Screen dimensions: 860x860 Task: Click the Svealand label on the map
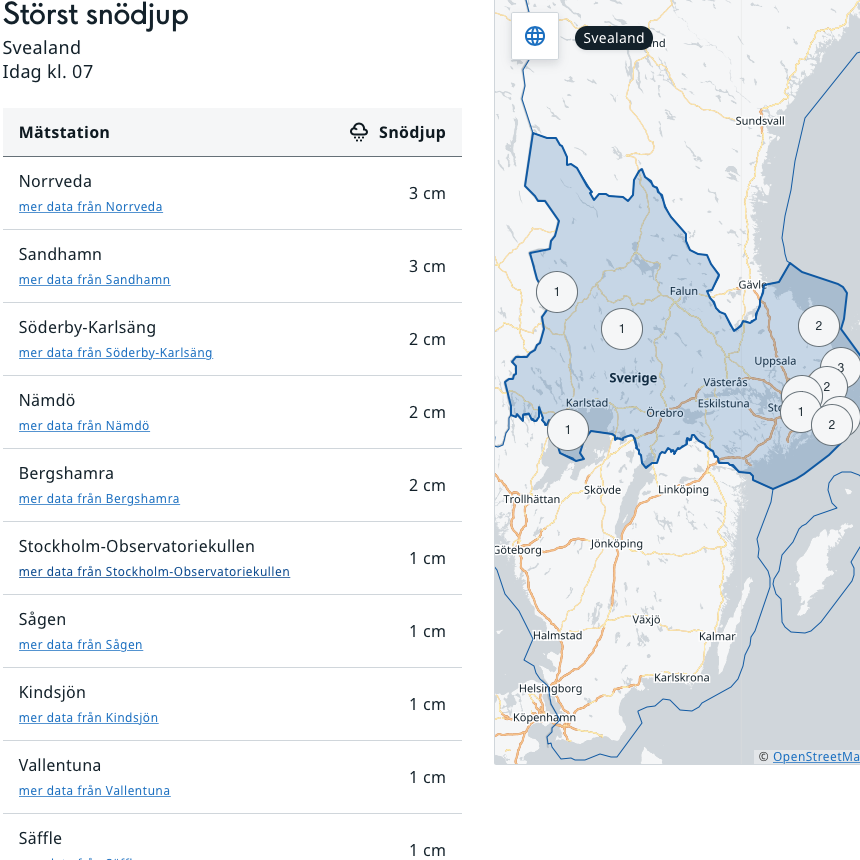613,38
